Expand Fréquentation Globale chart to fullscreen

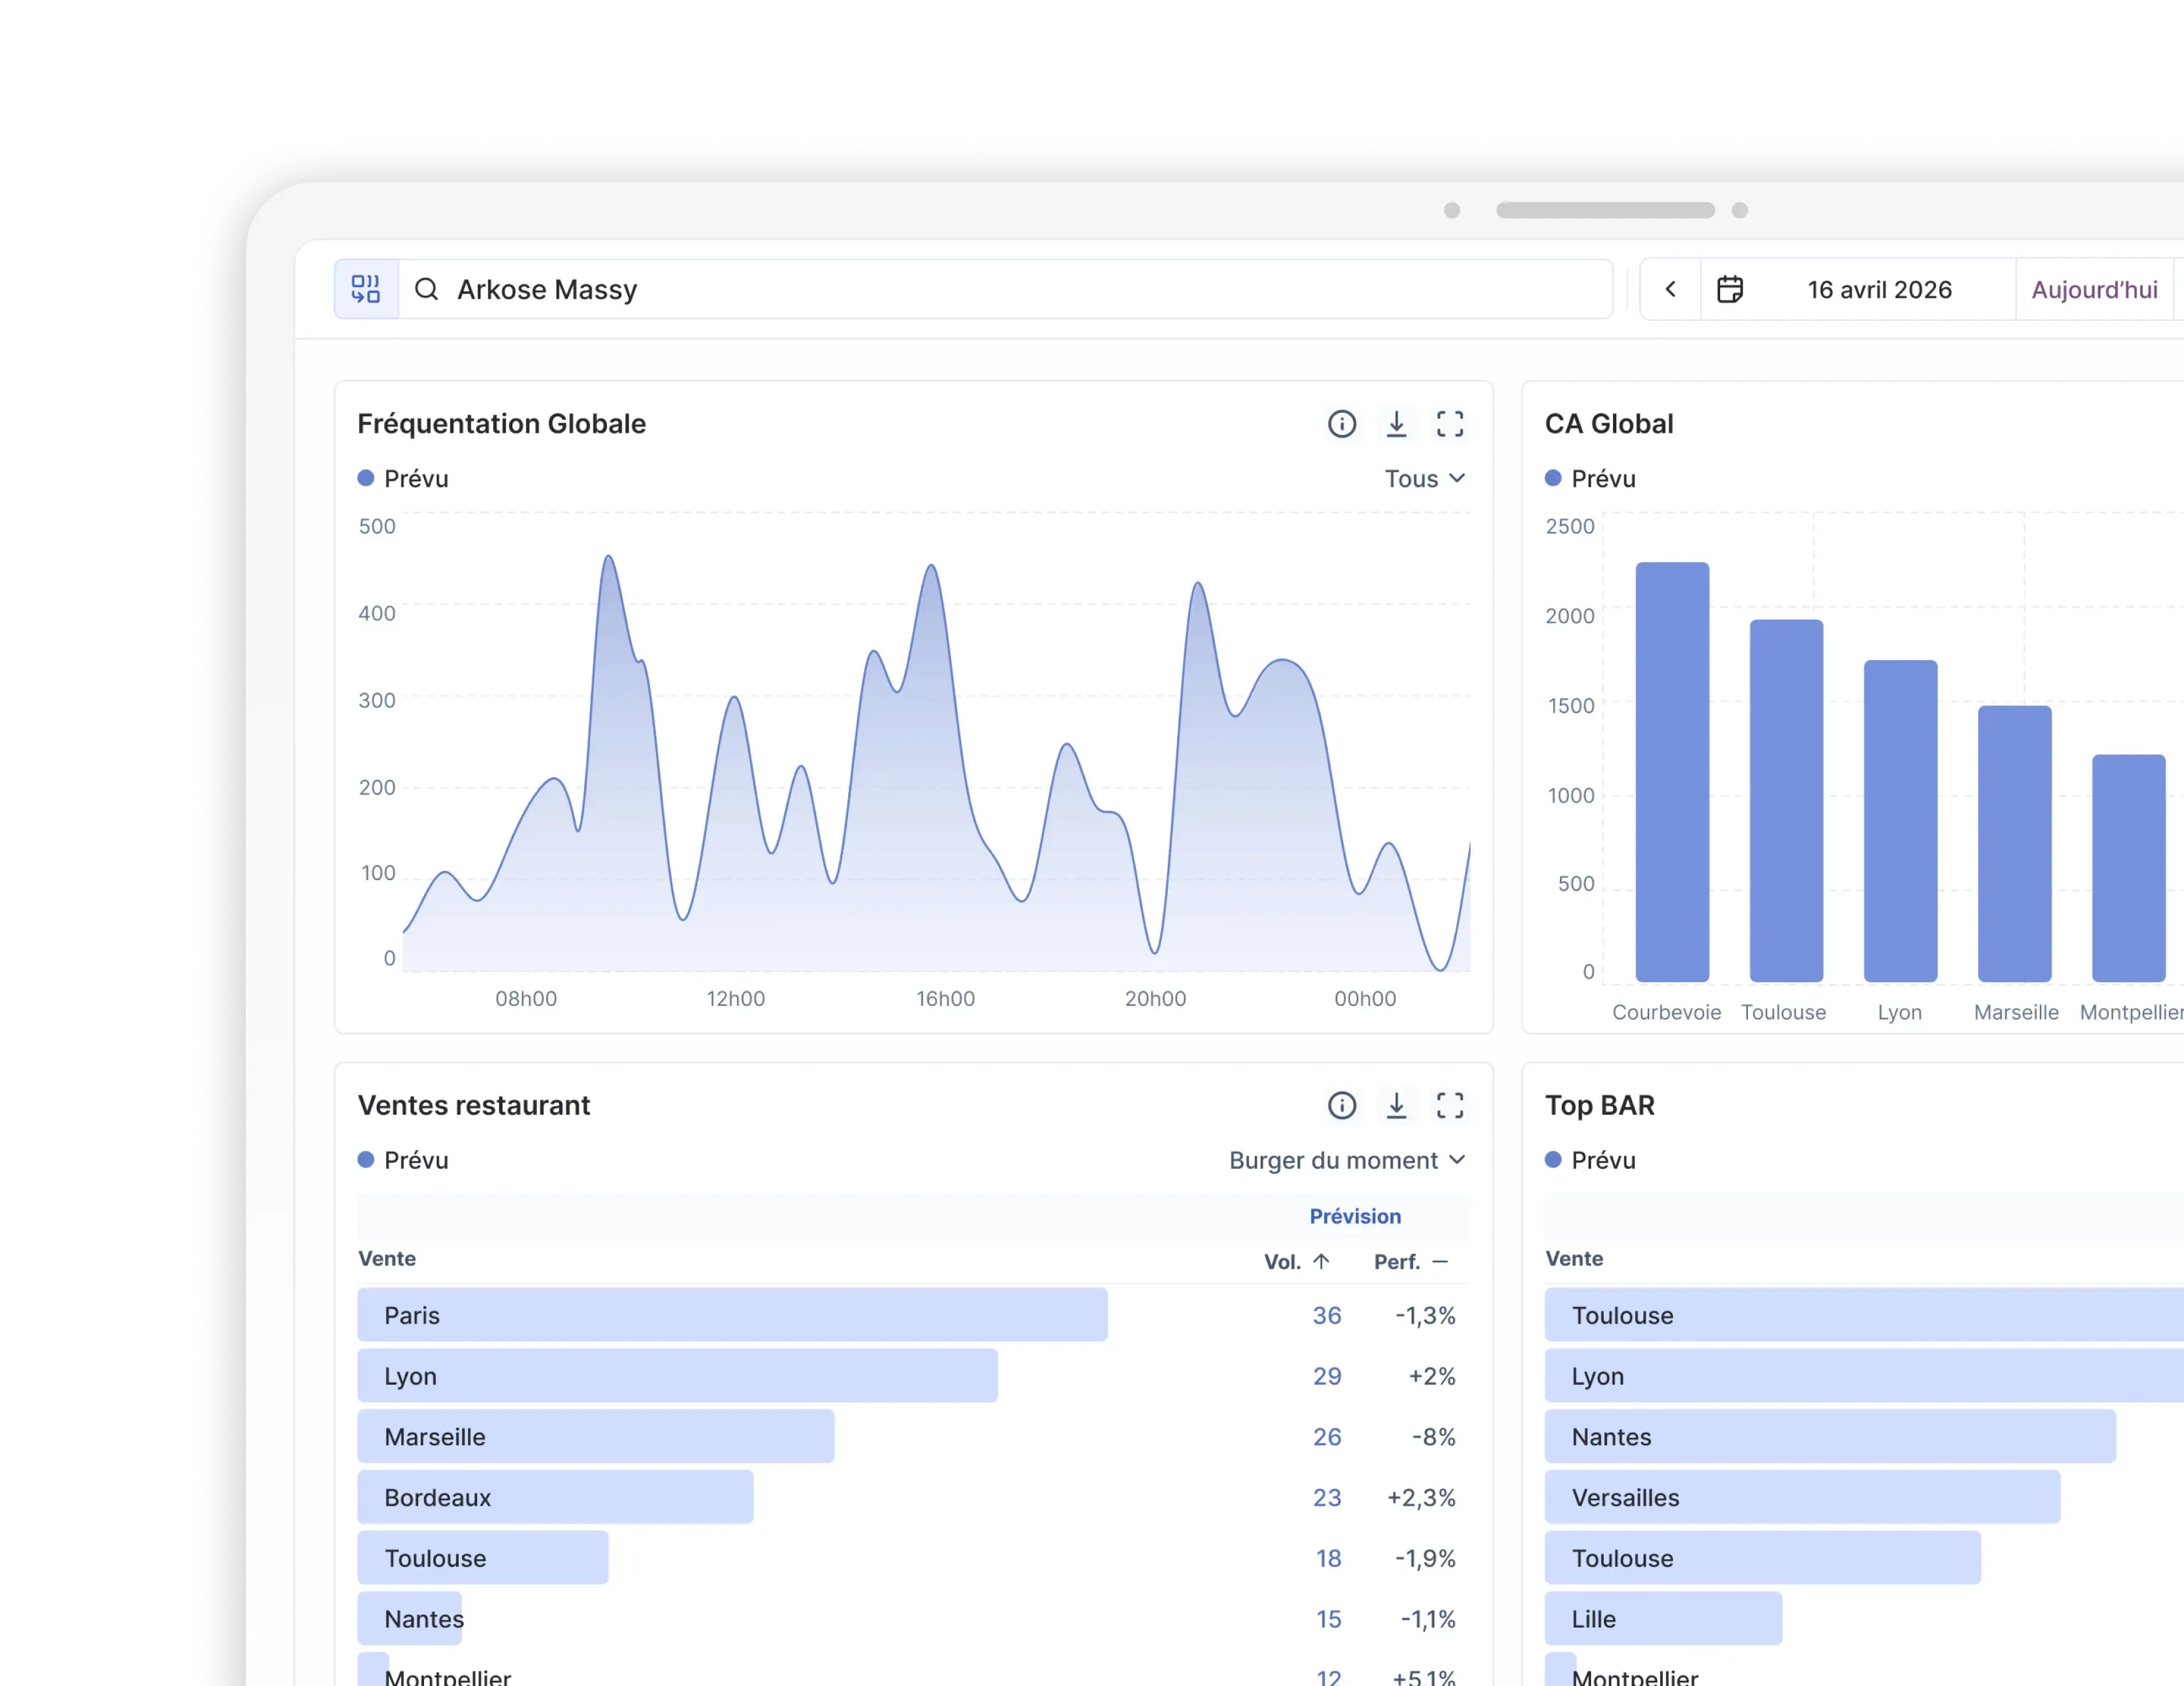tap(1450, 424)
